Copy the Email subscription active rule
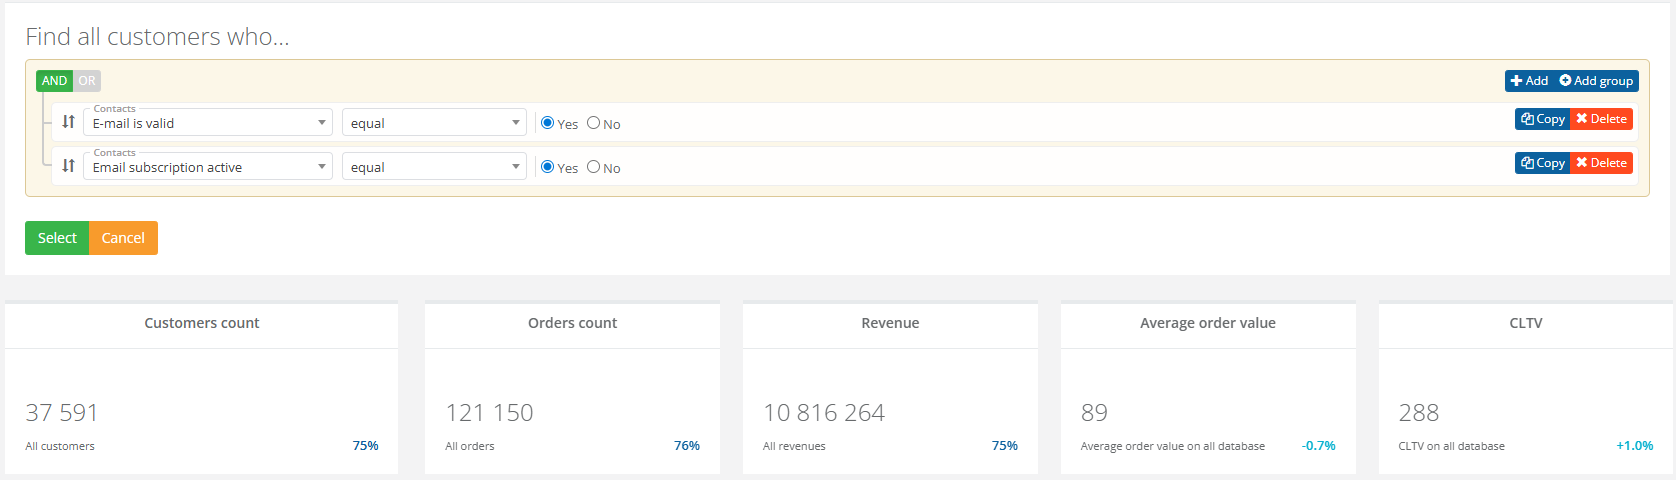 [x=1542, y=163]
